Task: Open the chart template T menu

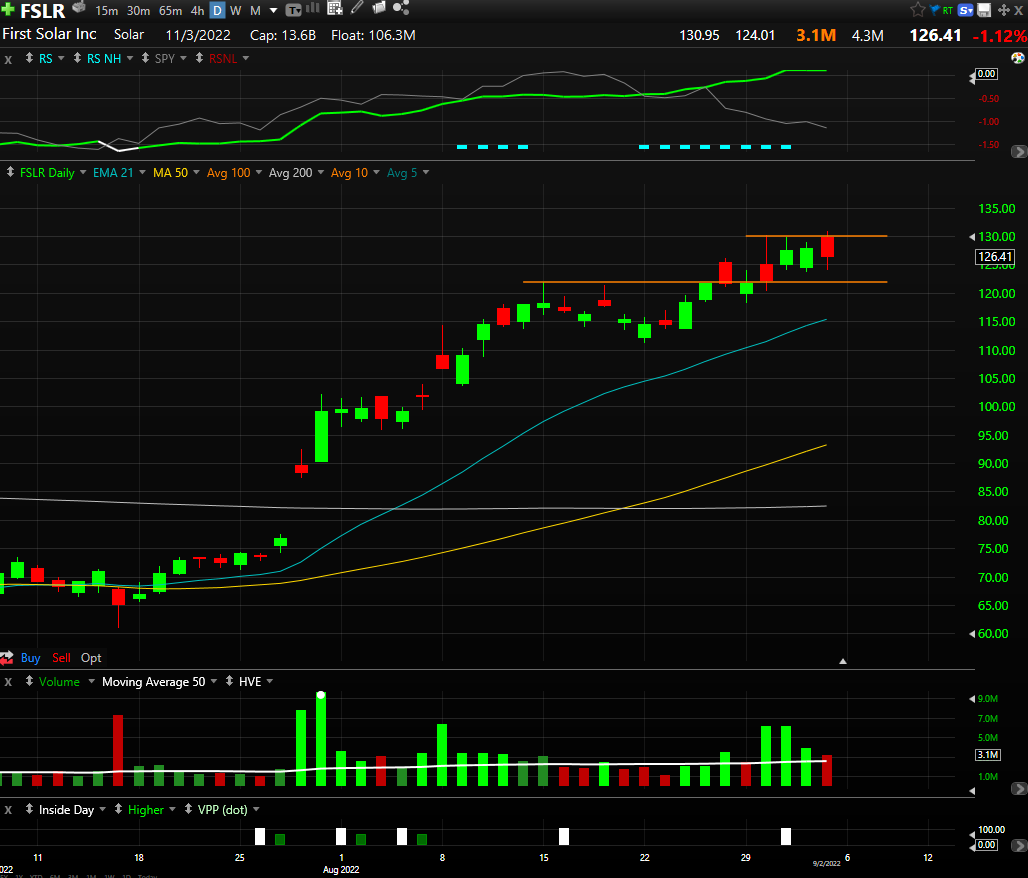Action: point(293,10)
